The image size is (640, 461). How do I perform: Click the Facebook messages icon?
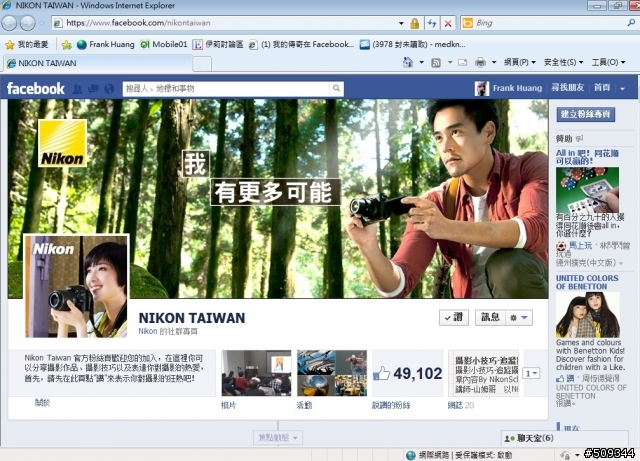93,89
